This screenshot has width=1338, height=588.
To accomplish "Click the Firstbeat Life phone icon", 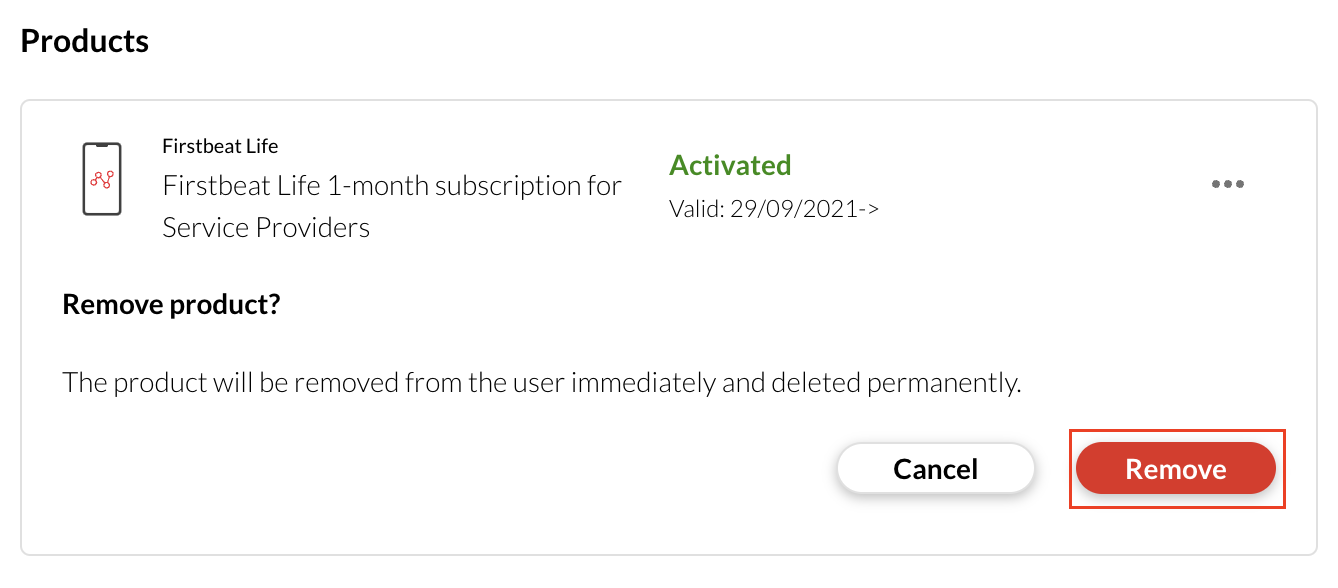I will 101,179.
